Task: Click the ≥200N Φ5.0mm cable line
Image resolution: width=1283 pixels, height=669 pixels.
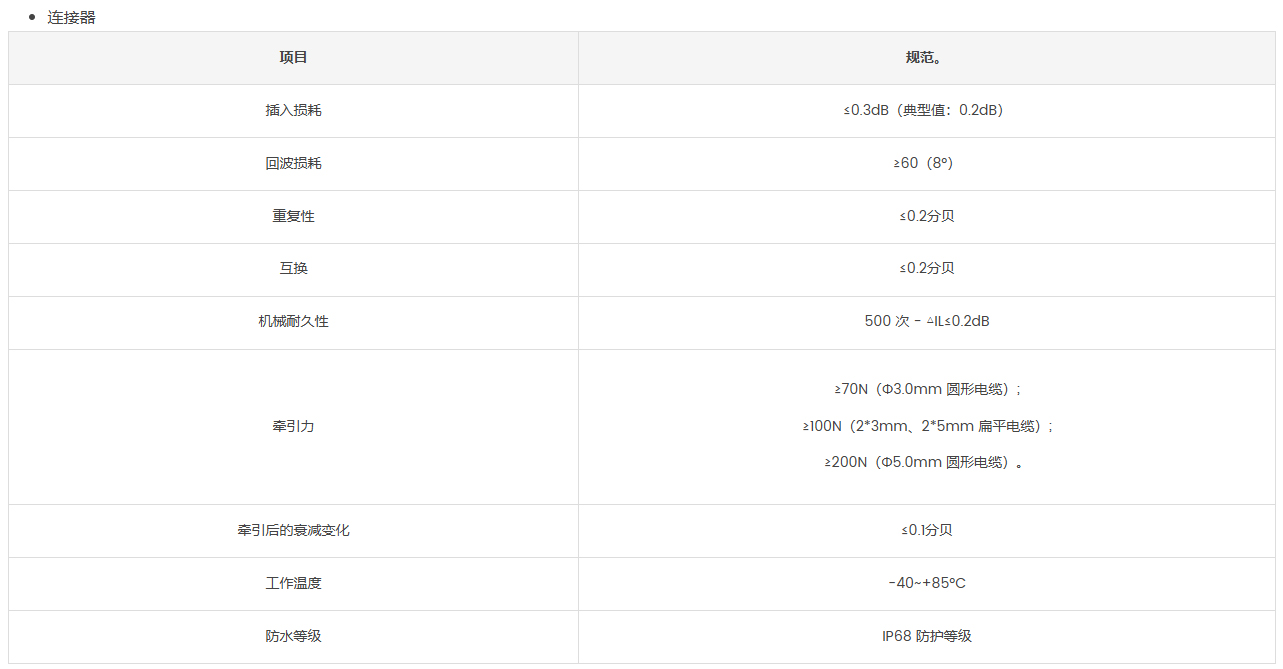Action: pos(926,463)
